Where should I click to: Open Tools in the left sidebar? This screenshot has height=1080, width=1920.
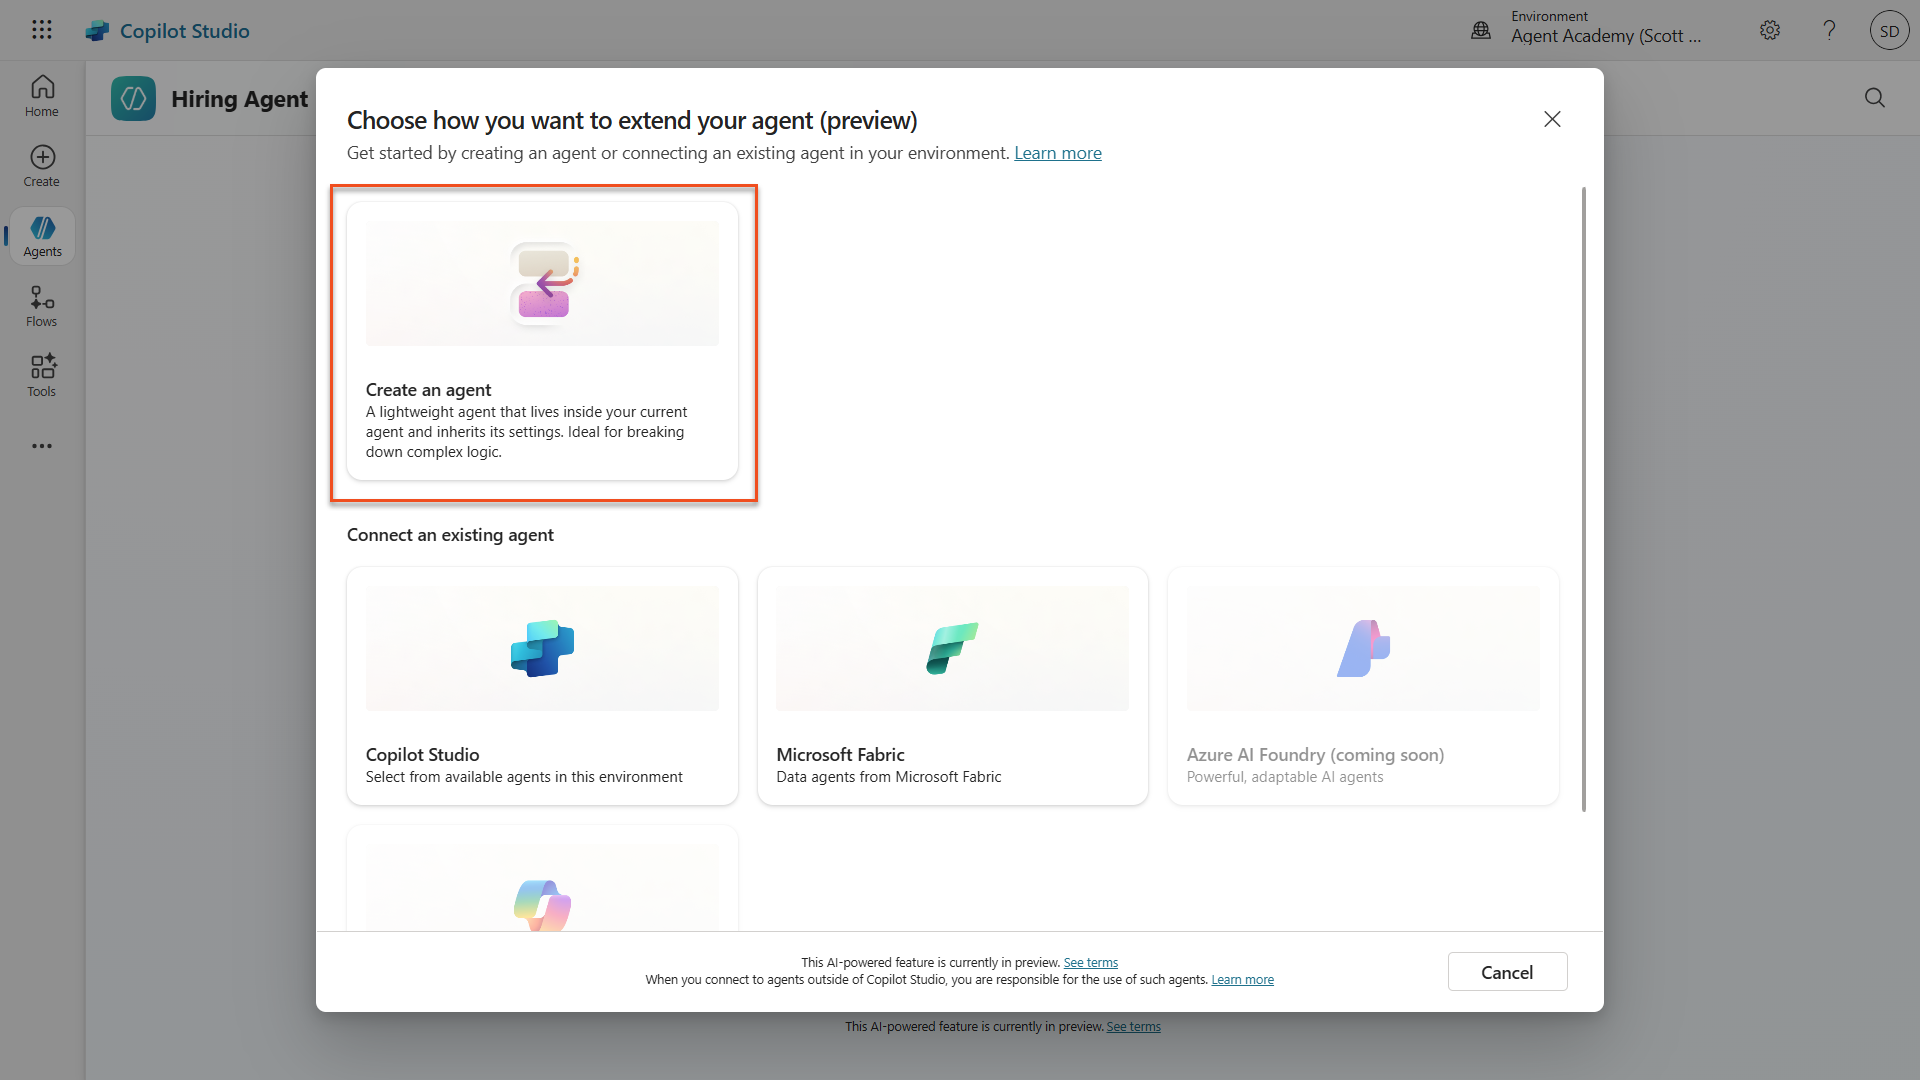[x=42, y=376]
